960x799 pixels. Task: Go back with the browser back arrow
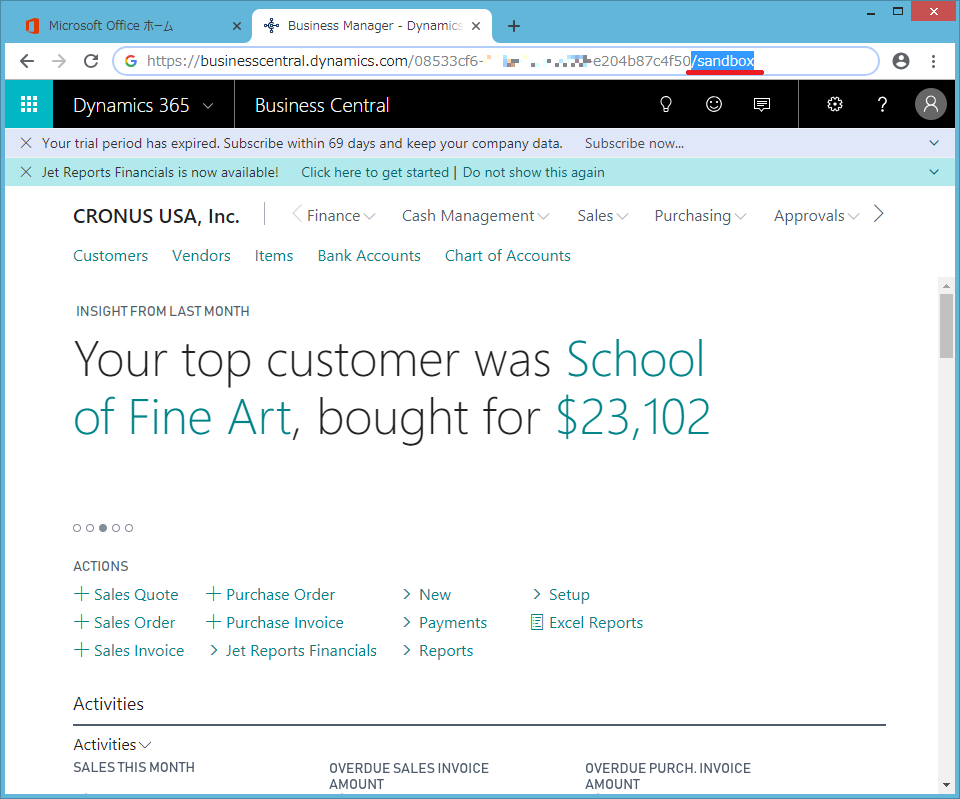coord(27,61)
